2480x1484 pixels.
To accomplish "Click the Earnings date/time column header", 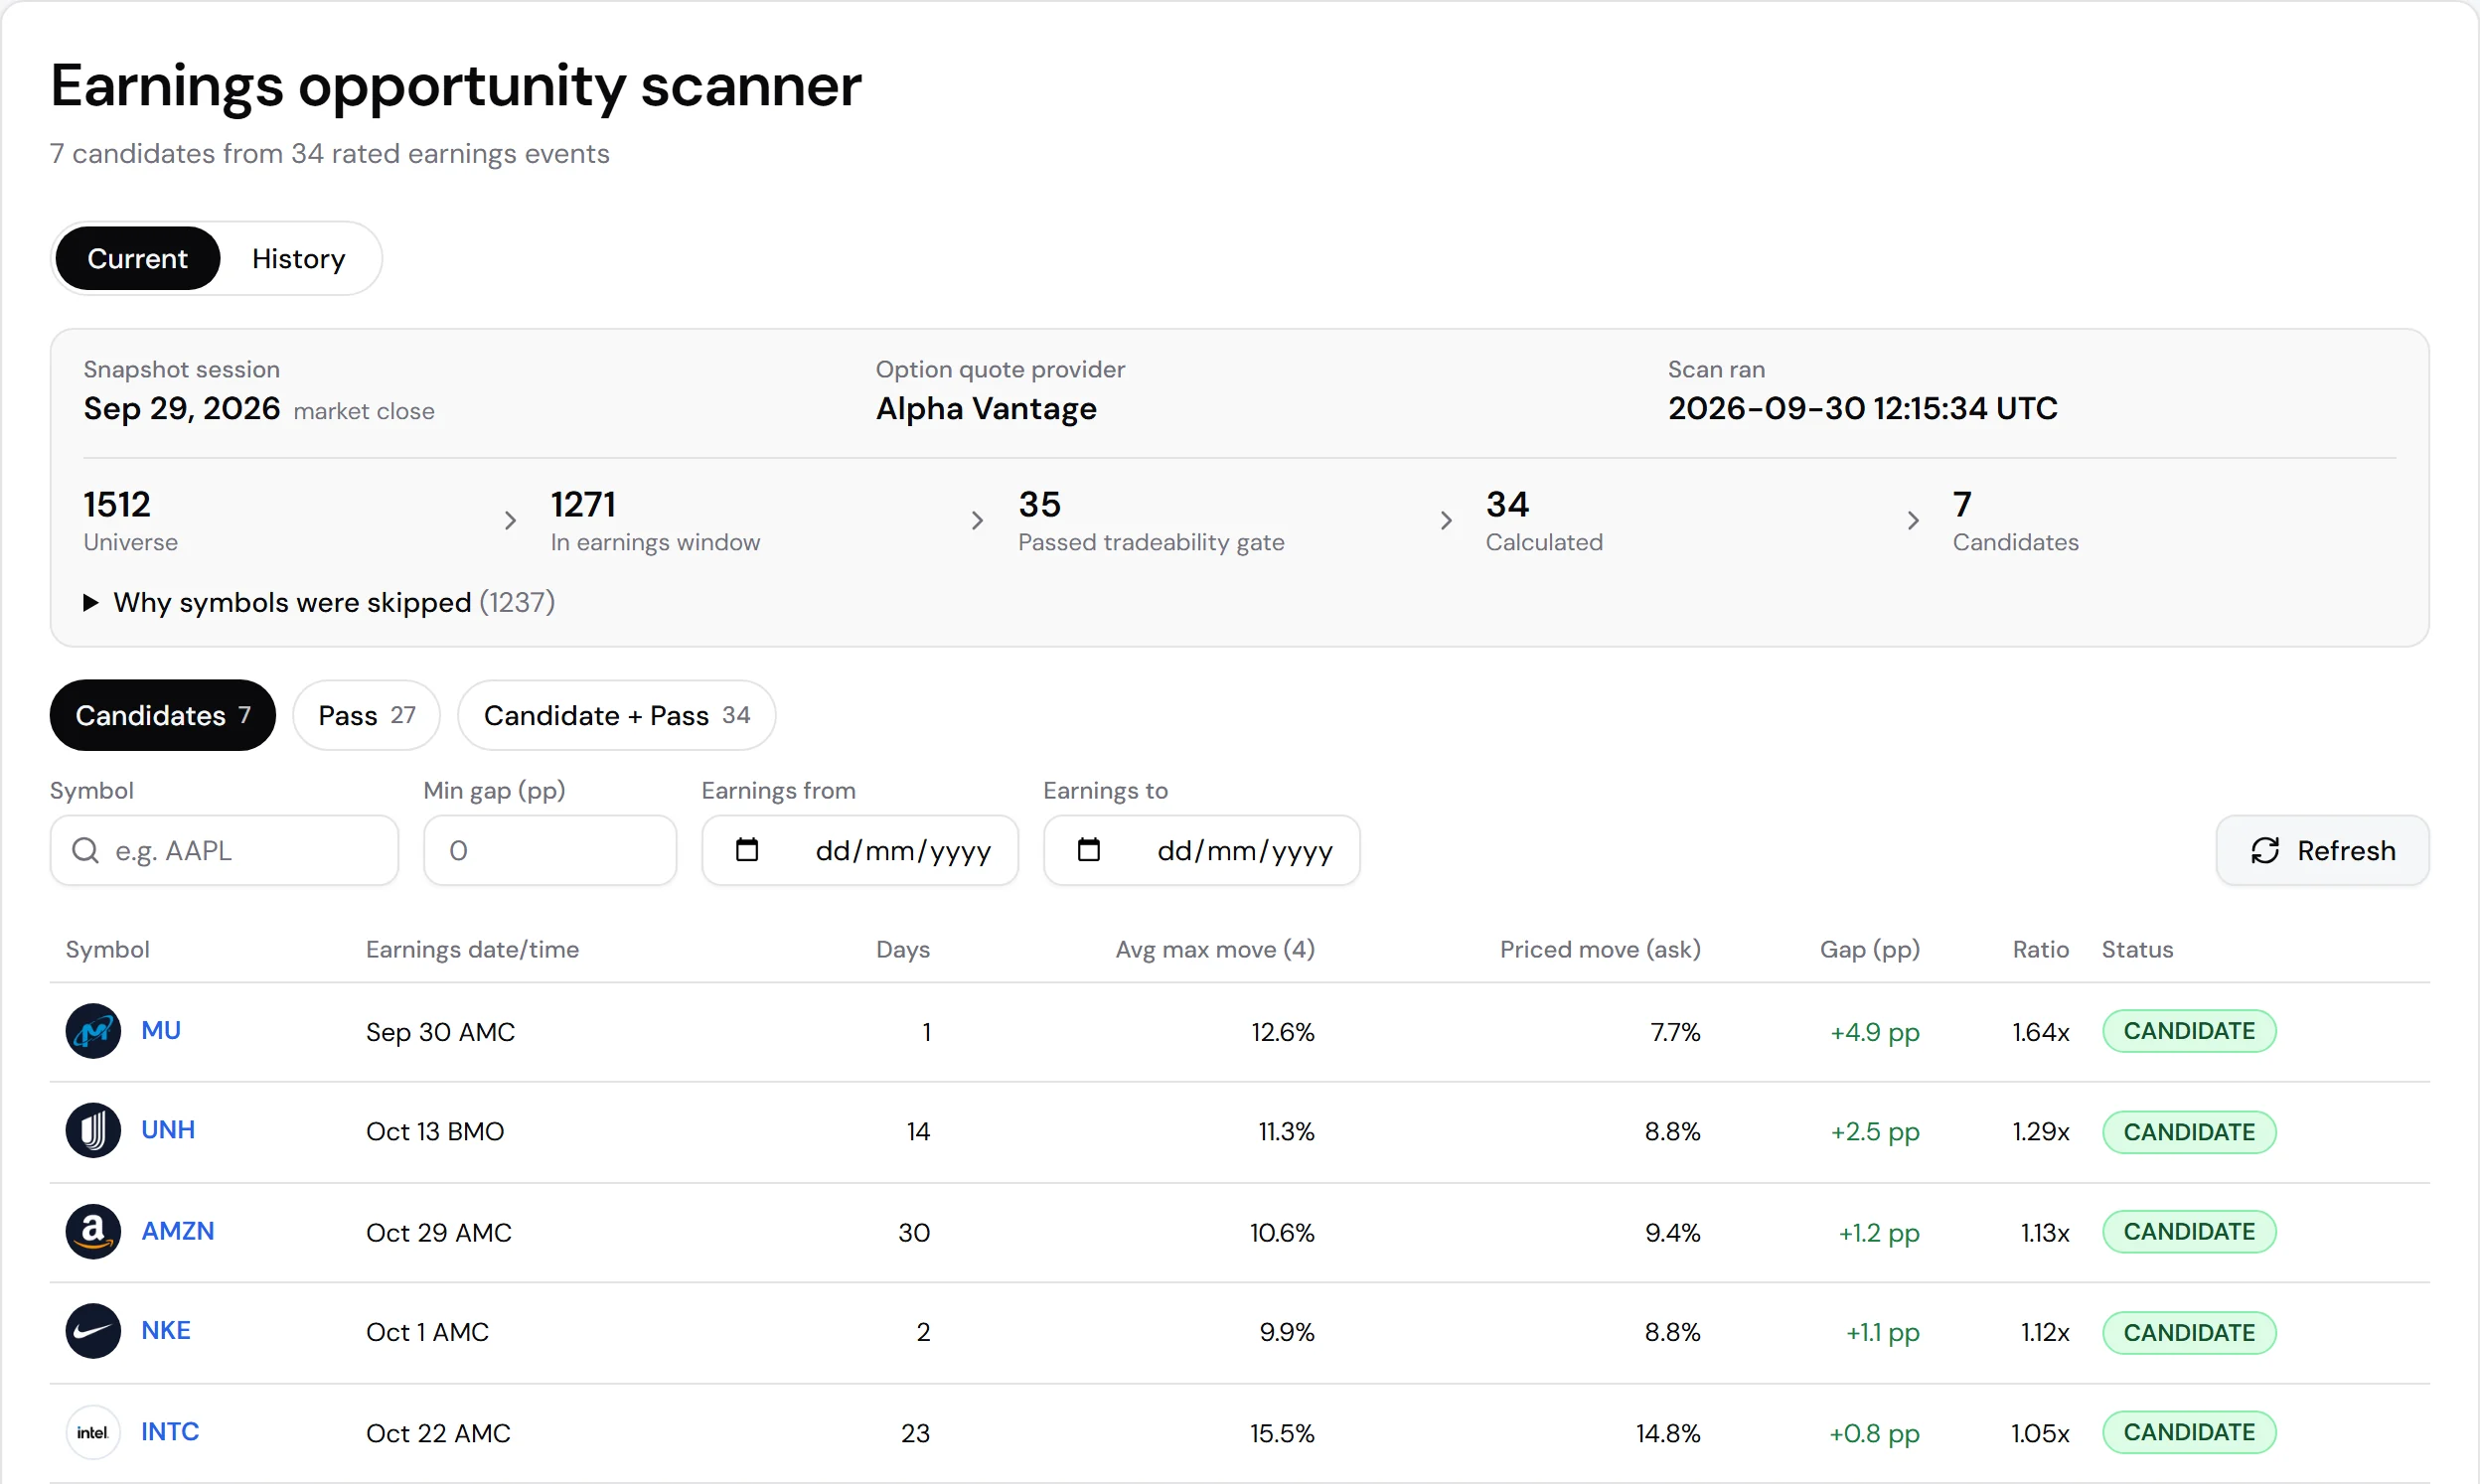I will (472, 950).
